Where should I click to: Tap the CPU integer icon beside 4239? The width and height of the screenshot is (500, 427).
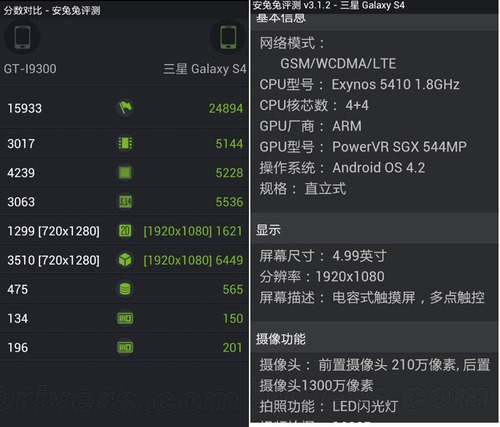pos(125,173)
